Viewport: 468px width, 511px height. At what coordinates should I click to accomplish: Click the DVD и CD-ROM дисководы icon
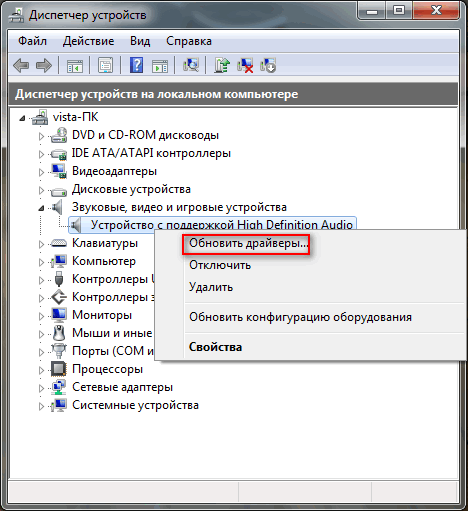tap(59, 135)
